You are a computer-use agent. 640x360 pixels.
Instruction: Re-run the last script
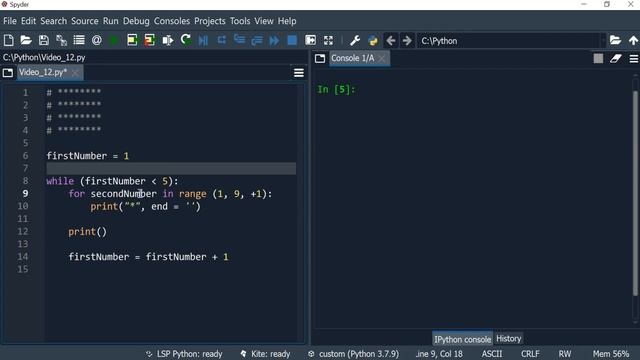[186, 40]
